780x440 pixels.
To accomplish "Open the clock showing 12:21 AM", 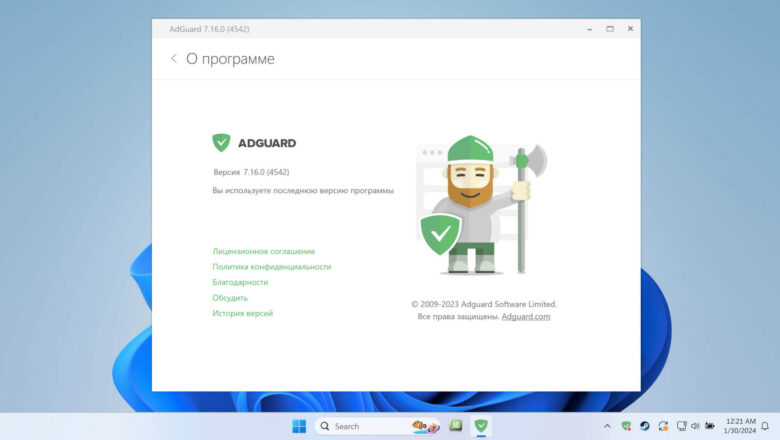I will pos(740,426).
